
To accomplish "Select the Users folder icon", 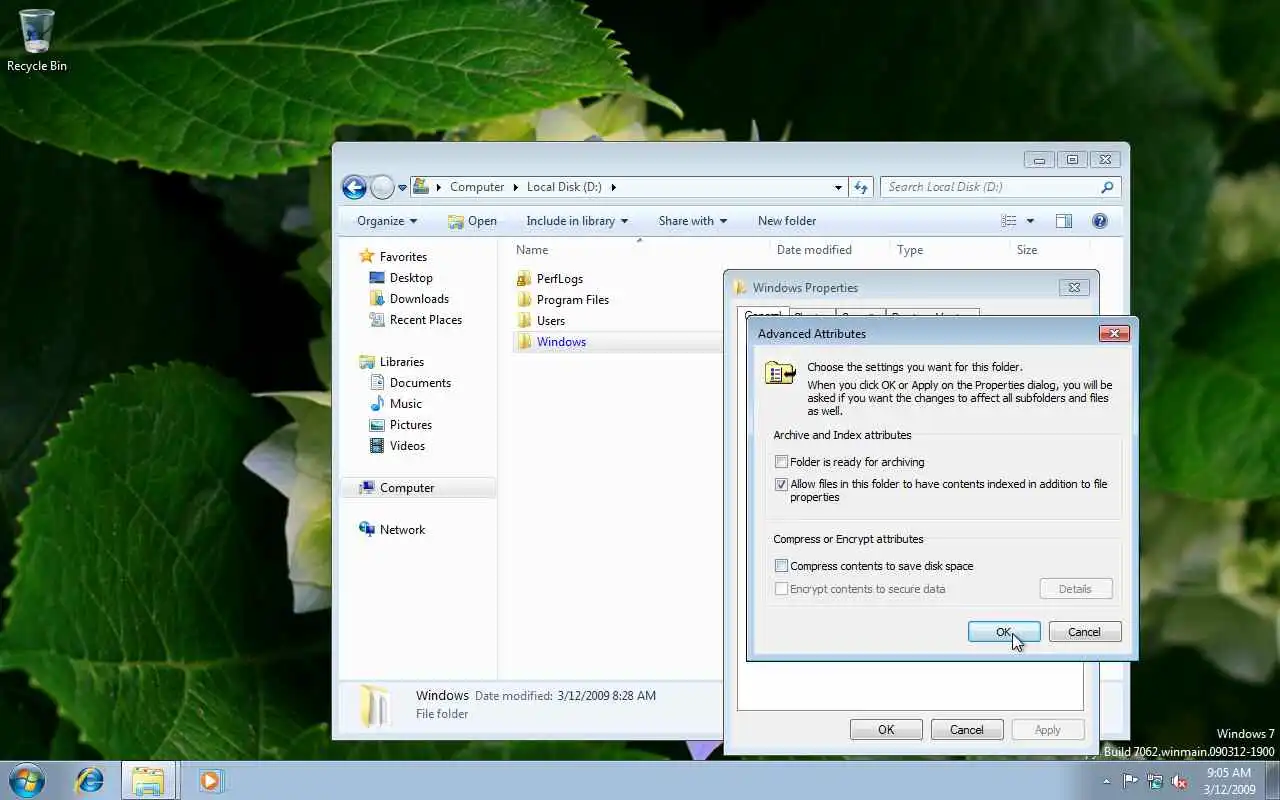I will (x=524, y=321).
